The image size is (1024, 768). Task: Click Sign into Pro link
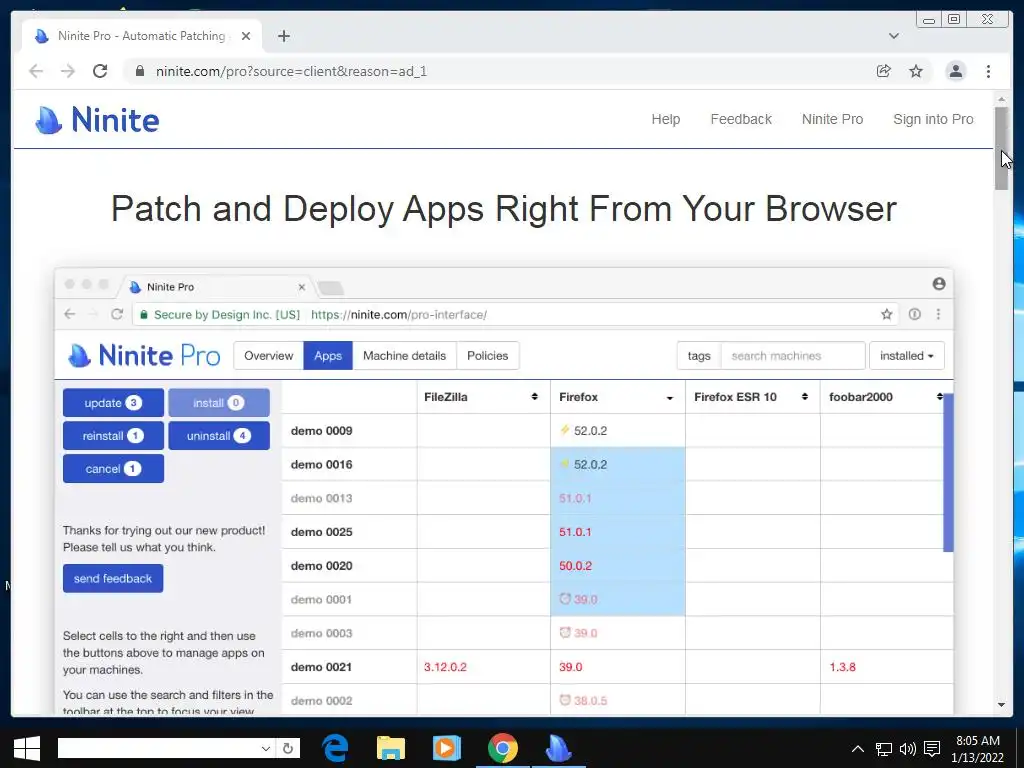point(933,120)
